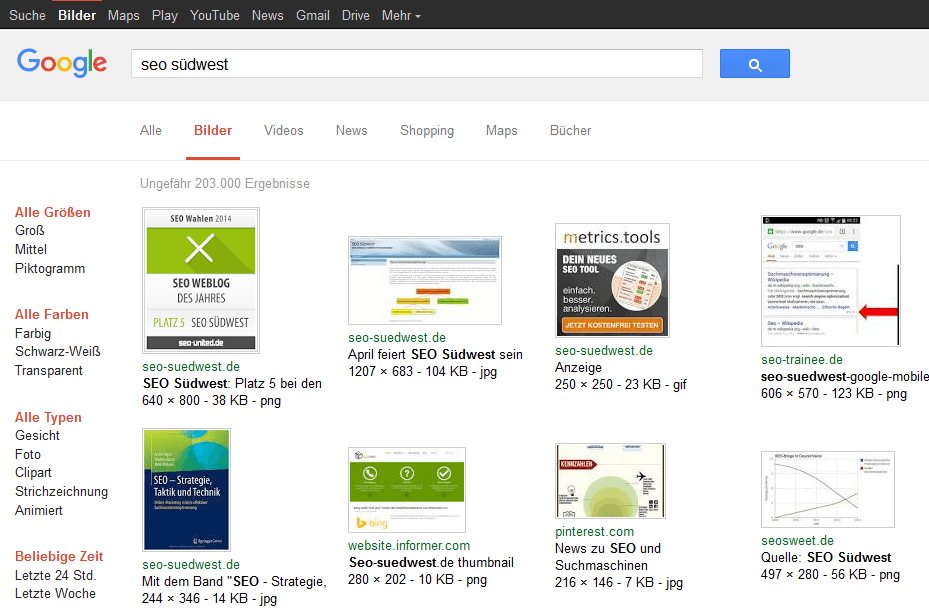Filter image type by Animiert
The width and height of the screenshot is (929, 614).
click(x=39, y=510)
